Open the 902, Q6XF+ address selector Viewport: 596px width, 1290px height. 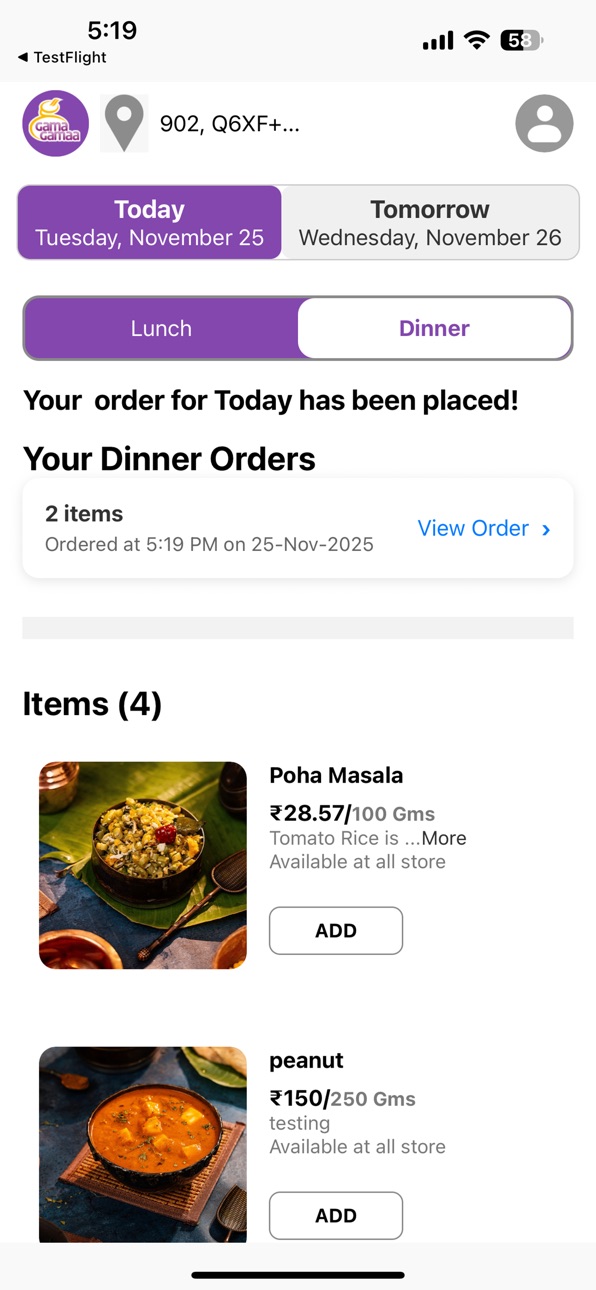pos(230,123)
